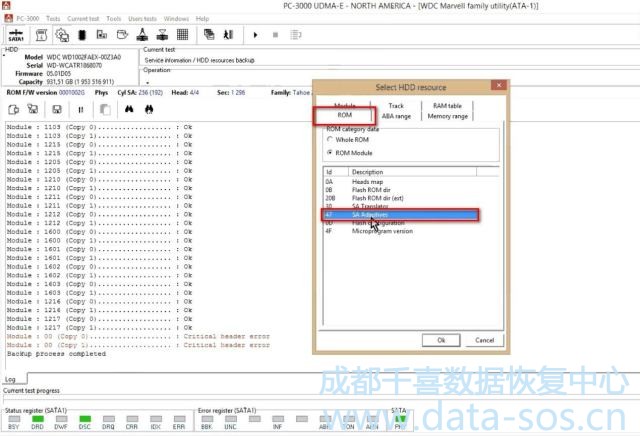Image resolution: width=640 pixels, height=436 pixels.
Task: Open the Tests menu
Action: tap(53, 18)
